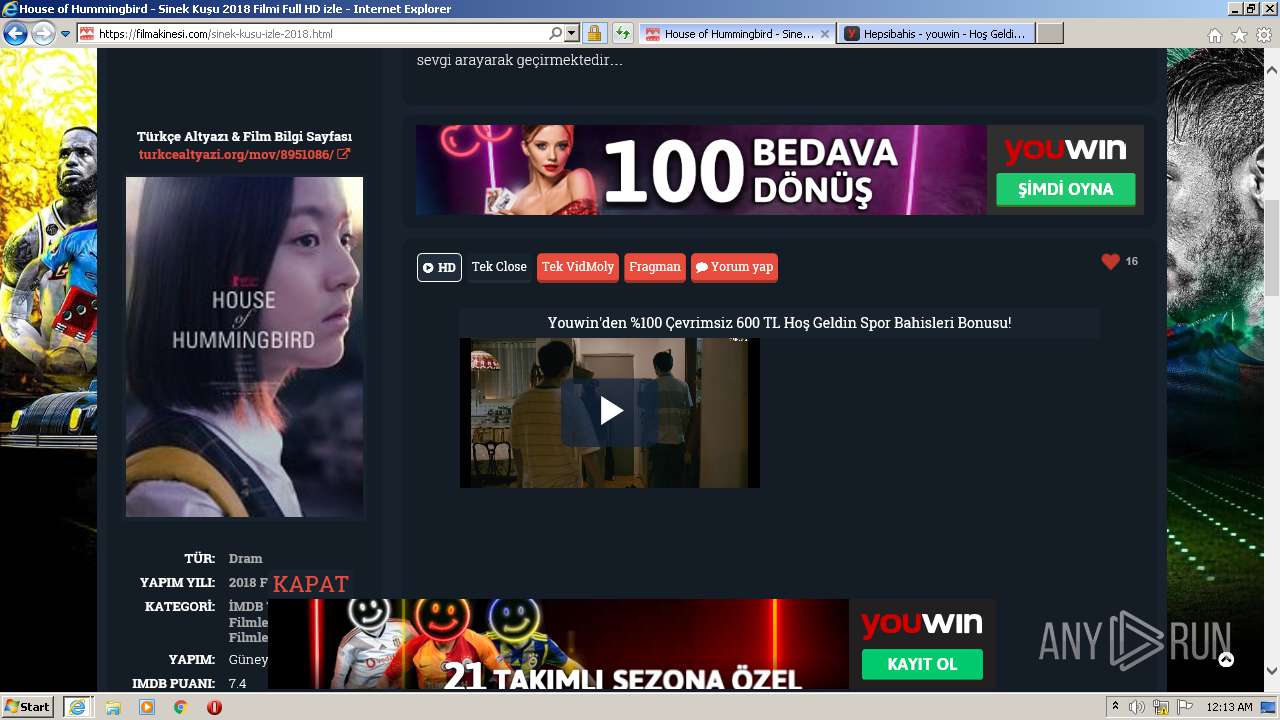The height and width of the screenshot is (720, 1280).
Task: Click the Dram genre link
Action: [245, 559]
